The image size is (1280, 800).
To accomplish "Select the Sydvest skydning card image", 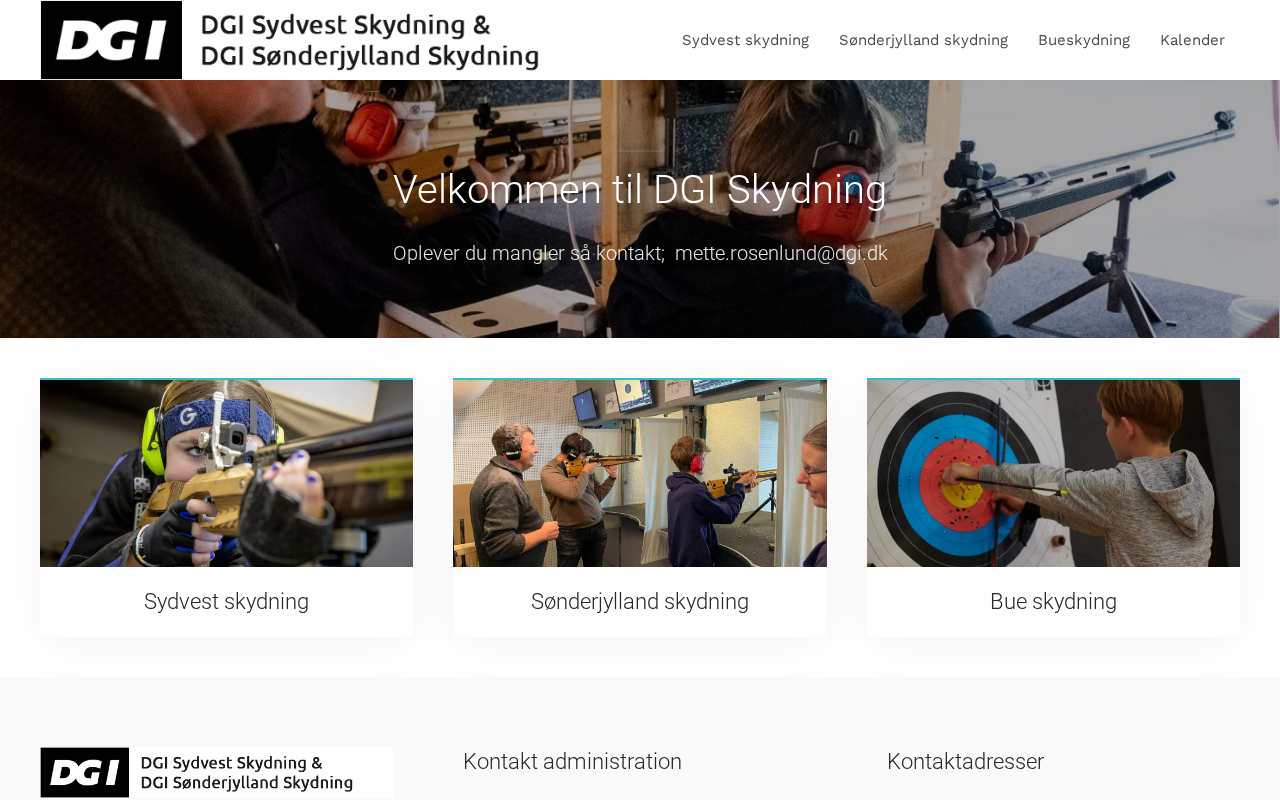I will 226,473.
